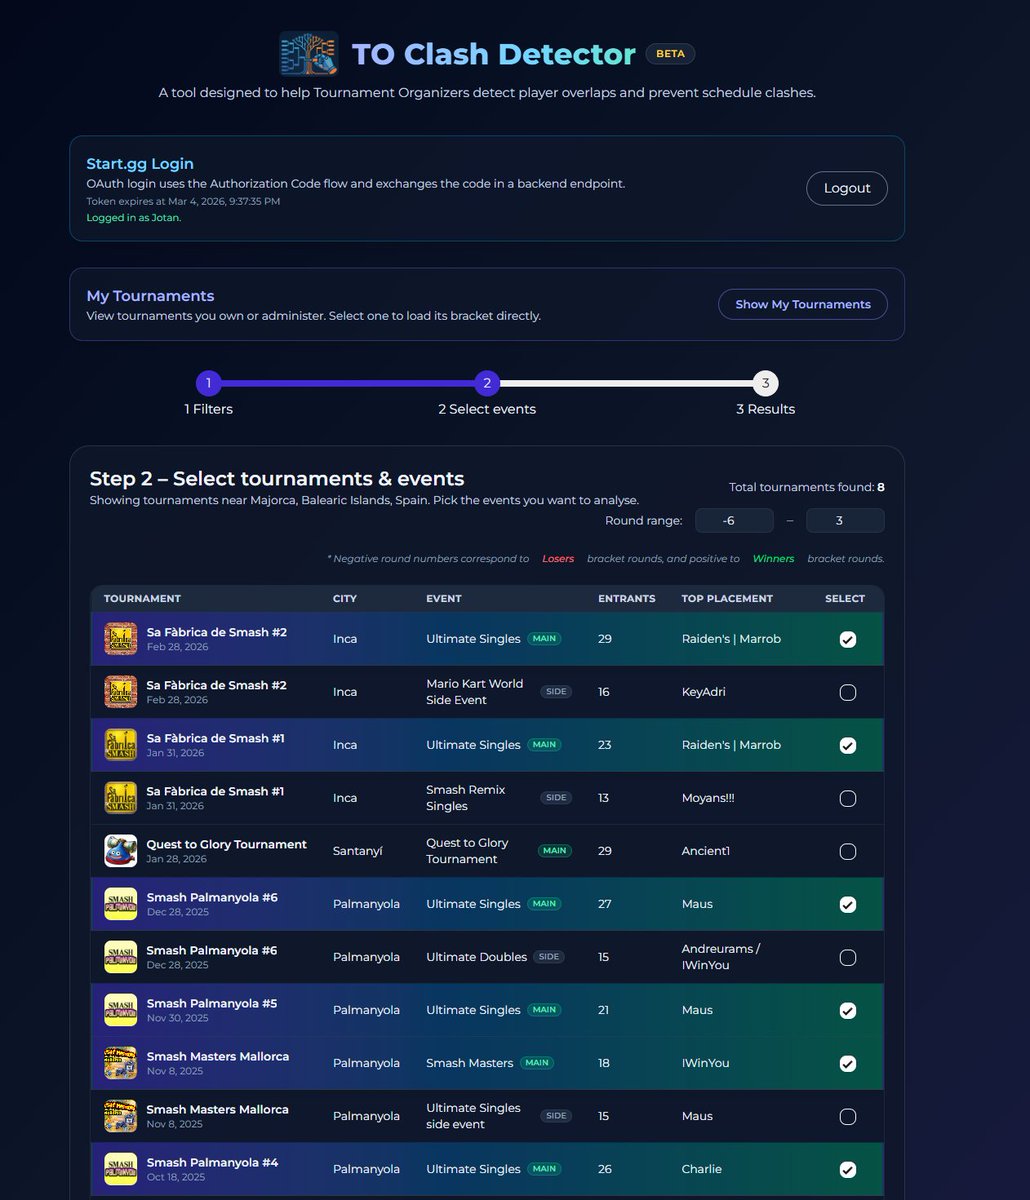Click 'Logged in as Jotan.' status text
Viewport: 1030px width, 1200px height.
134,217
